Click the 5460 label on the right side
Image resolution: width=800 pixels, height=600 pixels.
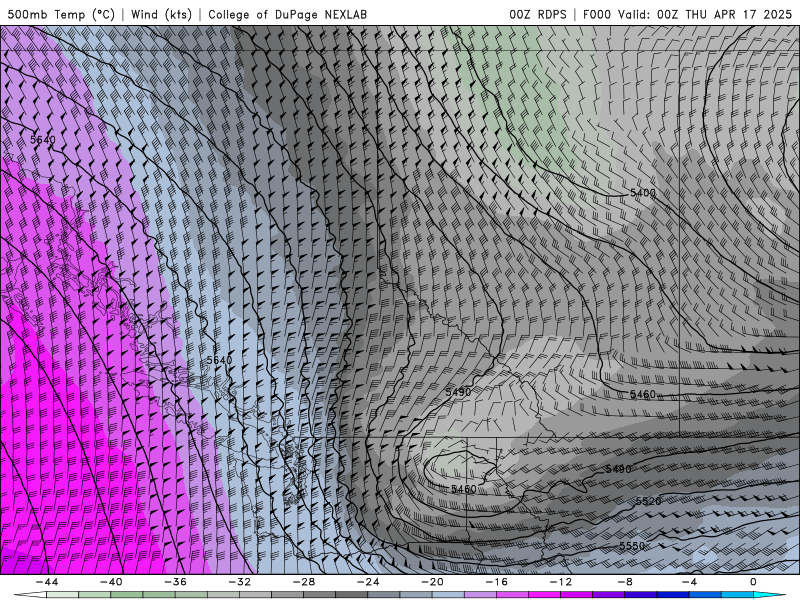coord(642,394)
